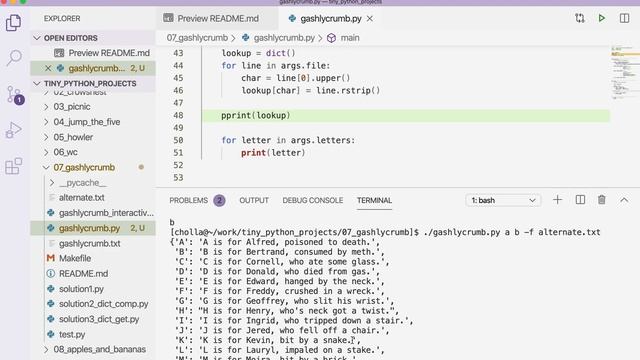This screenshot has width=640, height=360.
Task: Open the Search view in activity bar
Action: (x=13, y=58)
